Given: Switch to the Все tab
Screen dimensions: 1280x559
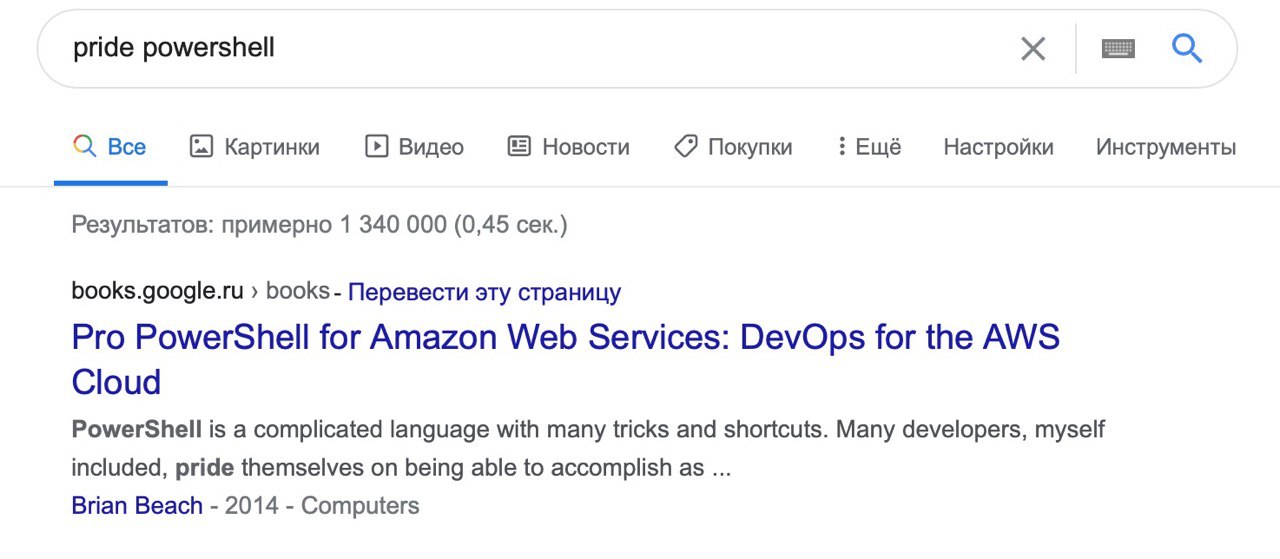Looking at the screenshot, I should click(x=110, y=147).
